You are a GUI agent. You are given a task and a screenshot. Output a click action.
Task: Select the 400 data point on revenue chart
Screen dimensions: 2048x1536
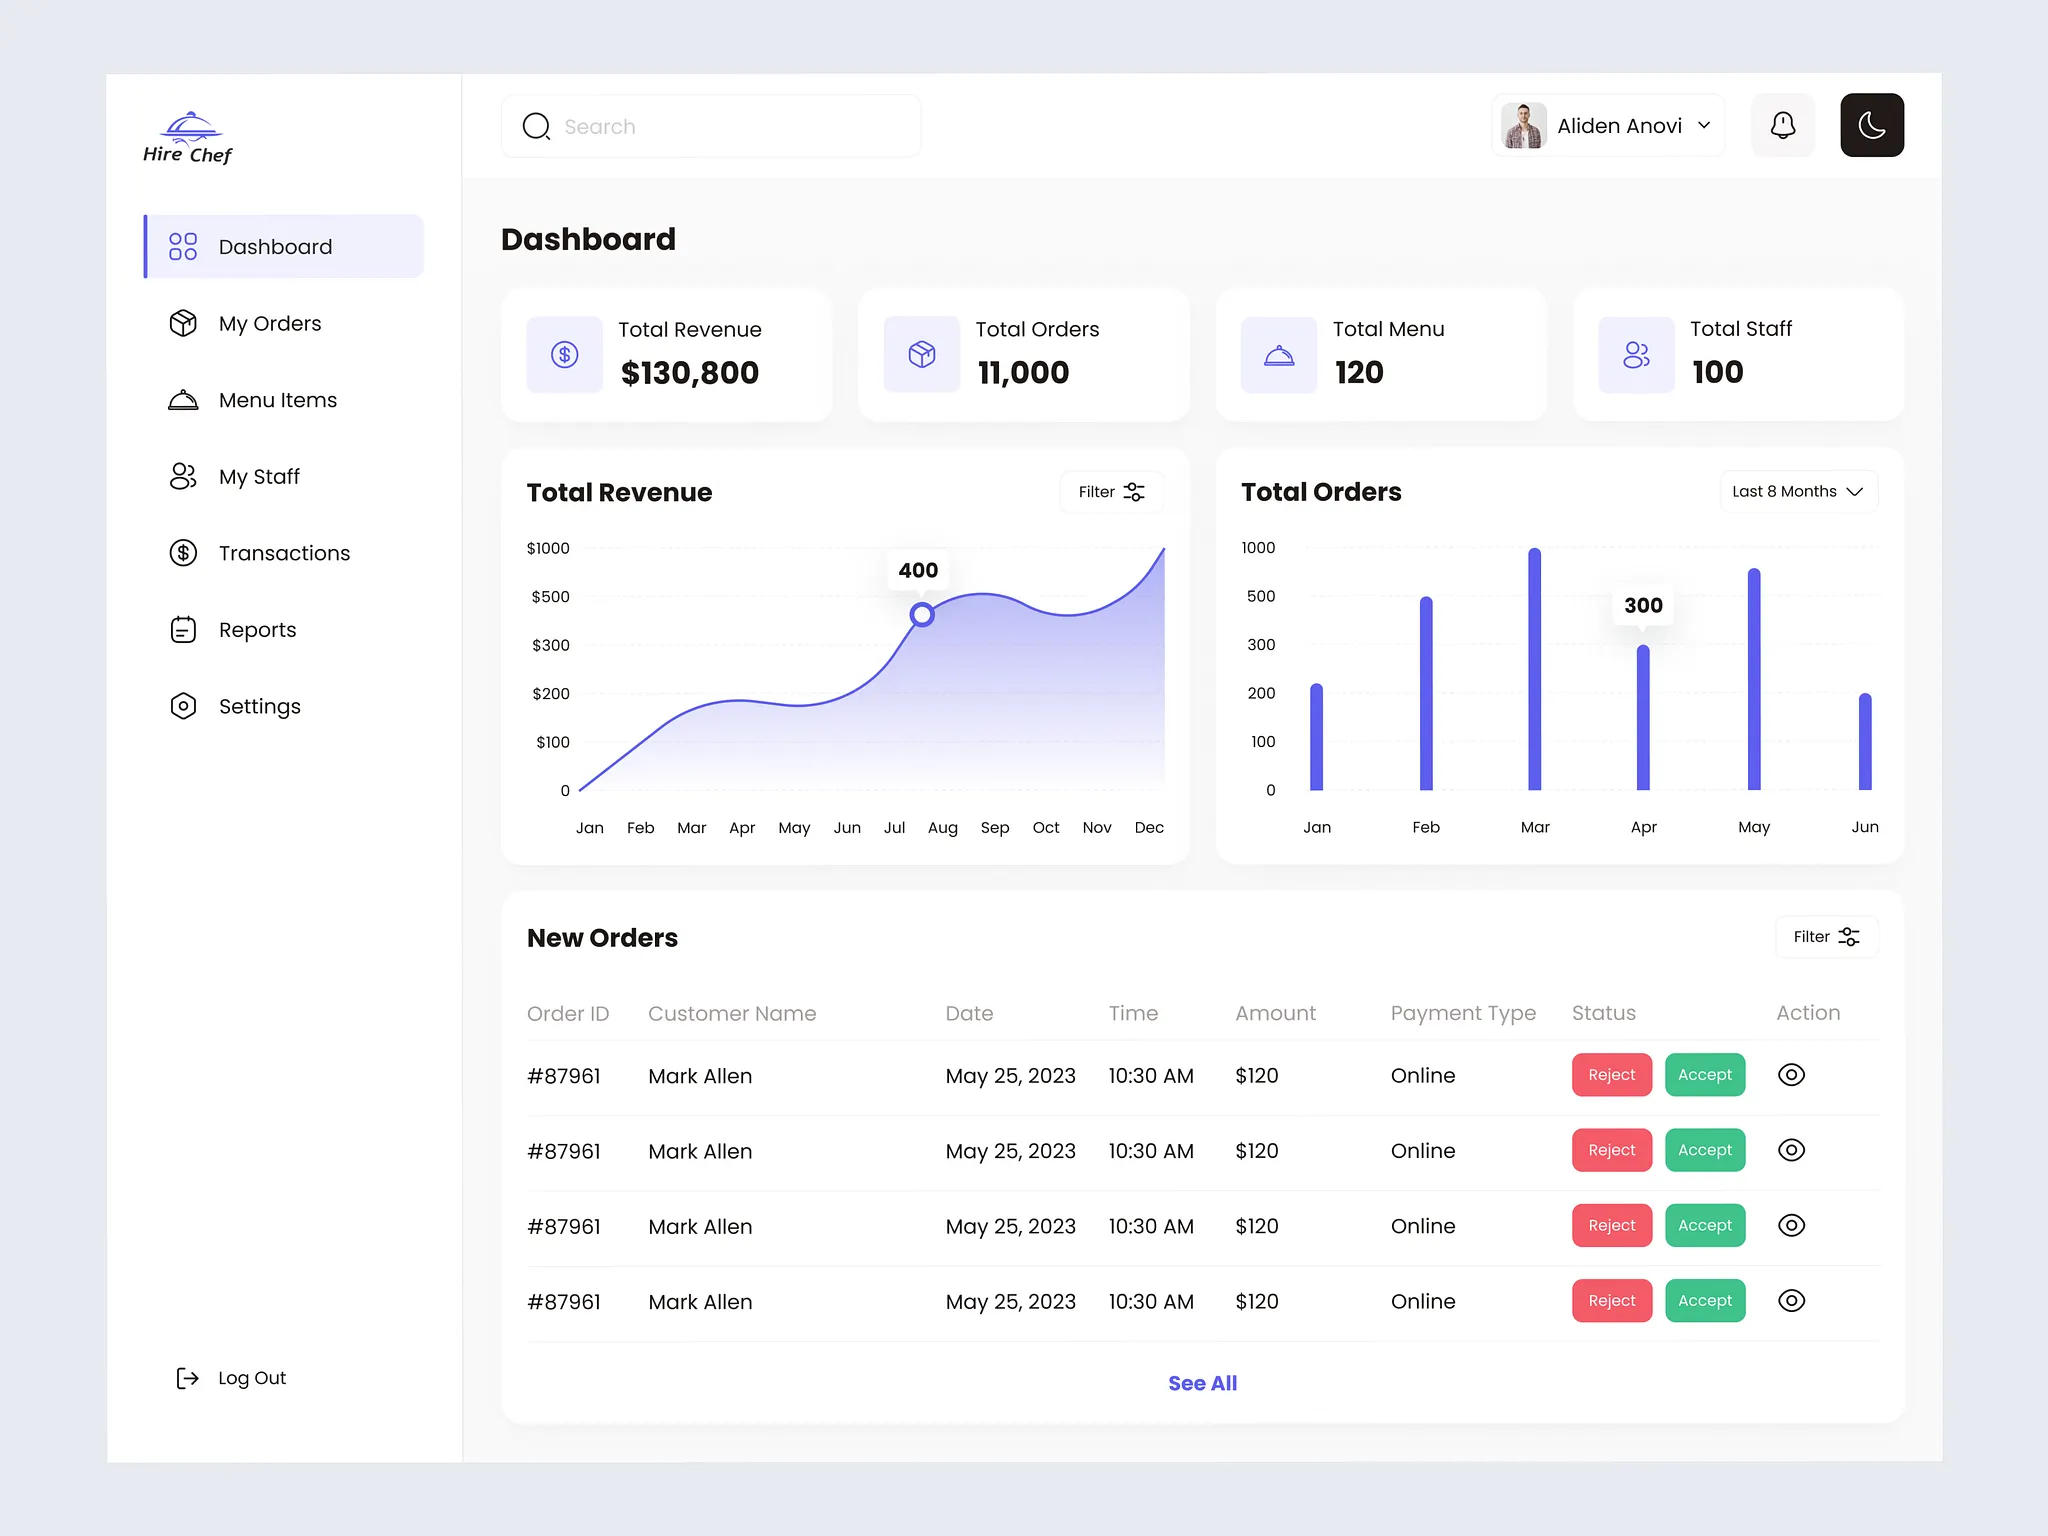(x=922, y=615)
